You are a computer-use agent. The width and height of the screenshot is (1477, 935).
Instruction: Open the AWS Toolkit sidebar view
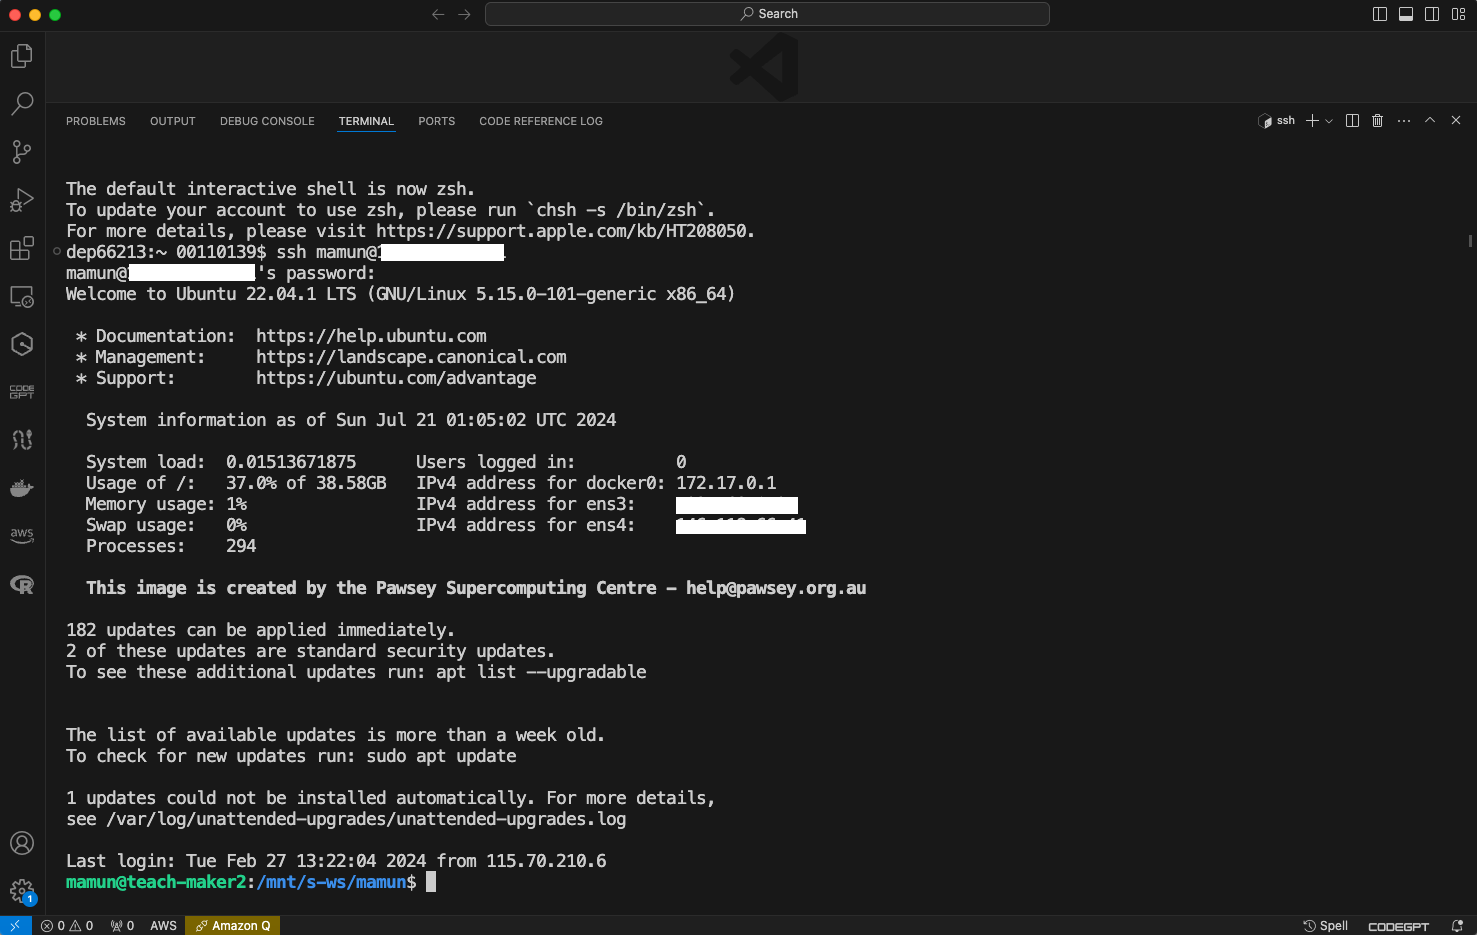tap(22, 535)
